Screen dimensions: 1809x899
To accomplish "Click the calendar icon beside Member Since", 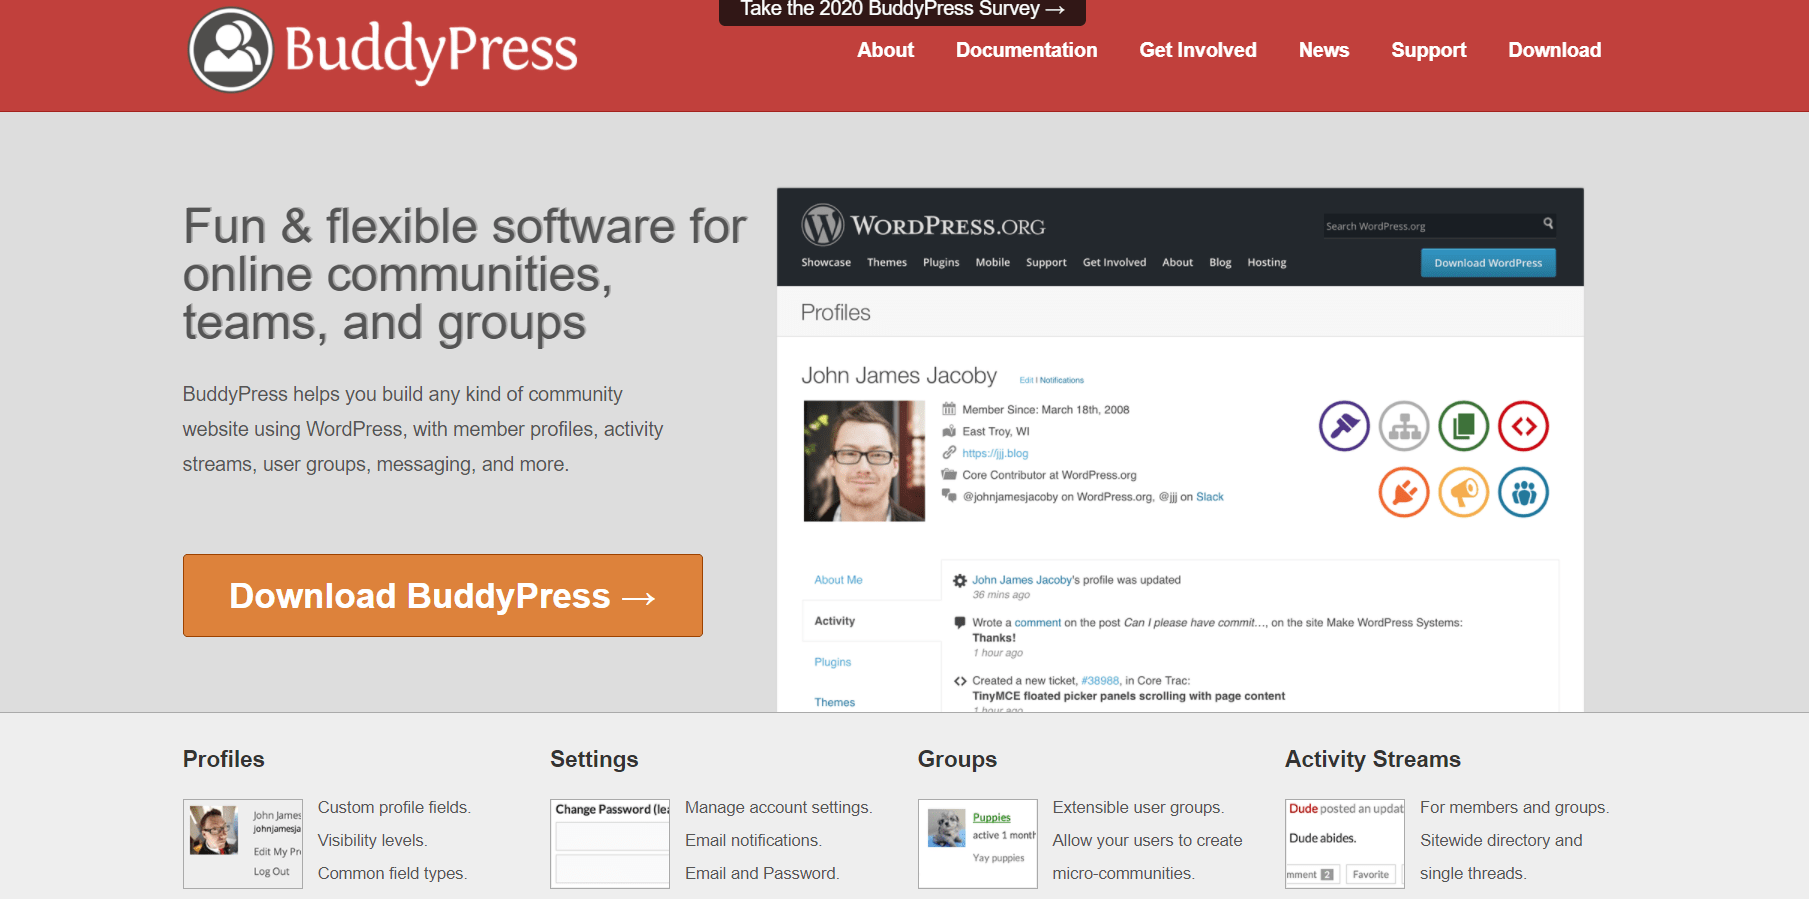I will click(949, 409).
